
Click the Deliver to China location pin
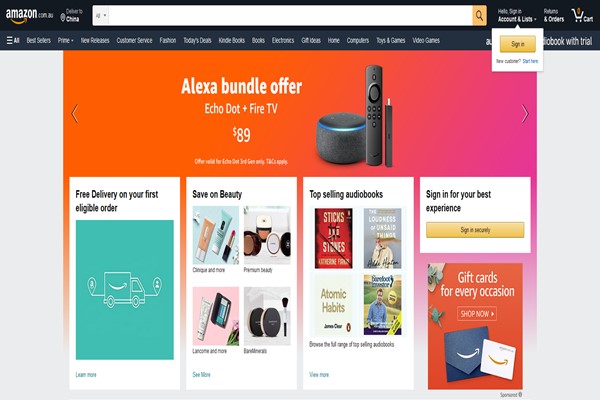point(63,18)
